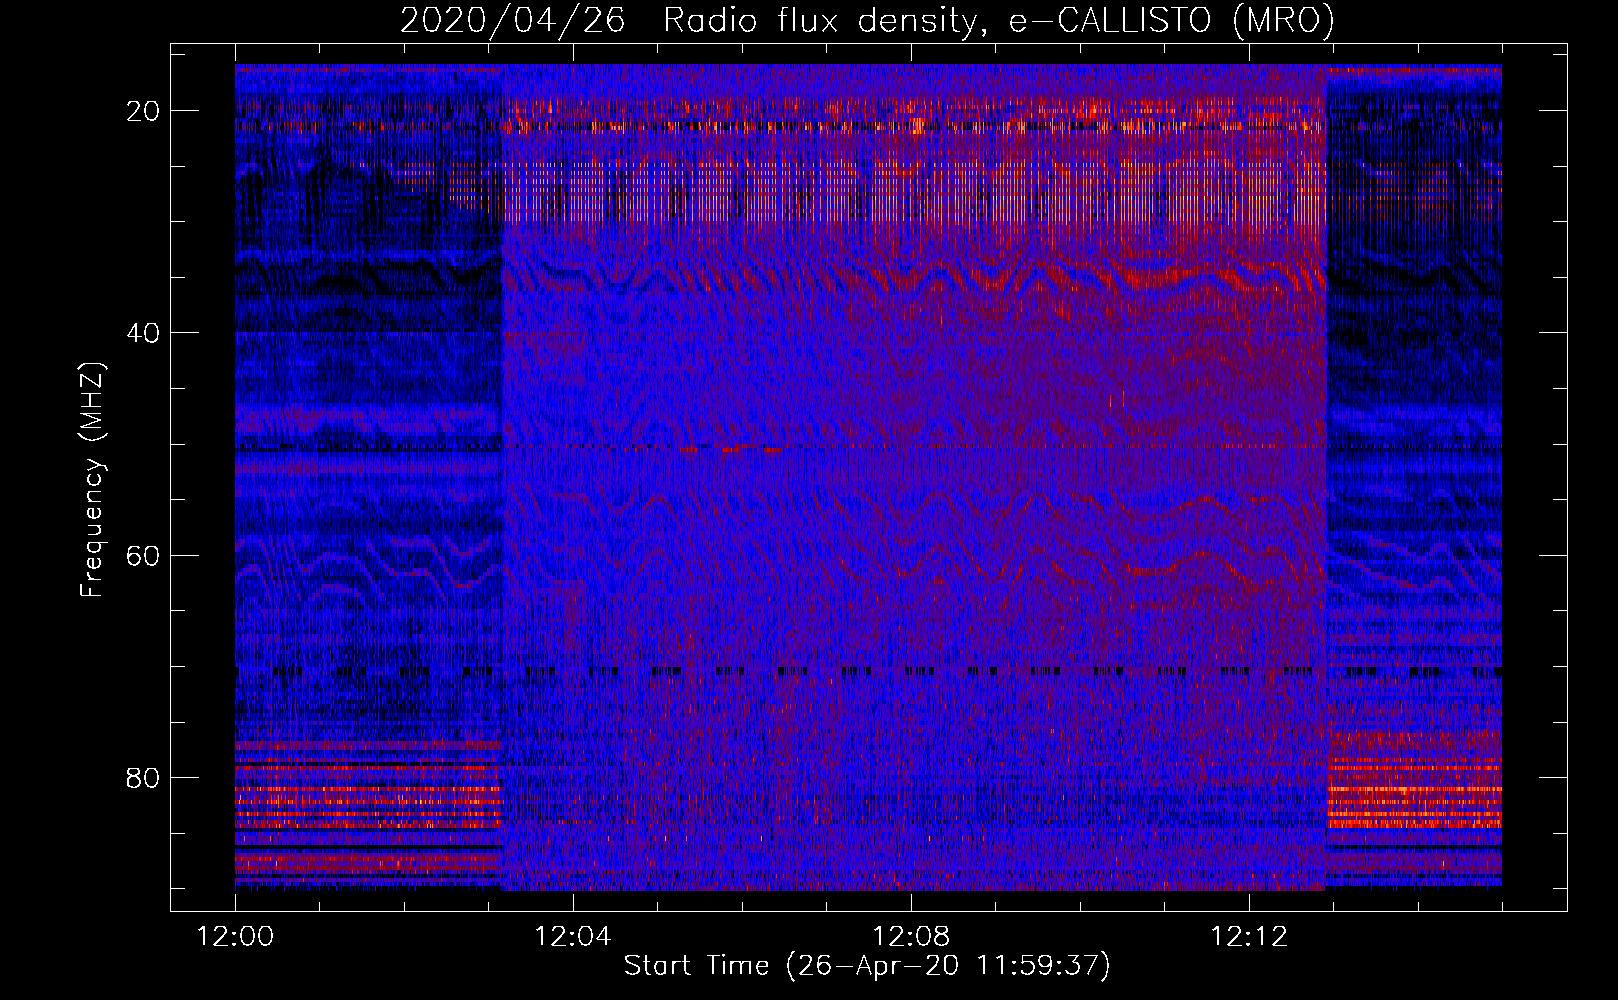Screen dimensions: 1618x1000
Task: Click the '20' frequency tick label
Action: [x=143, y=111]
